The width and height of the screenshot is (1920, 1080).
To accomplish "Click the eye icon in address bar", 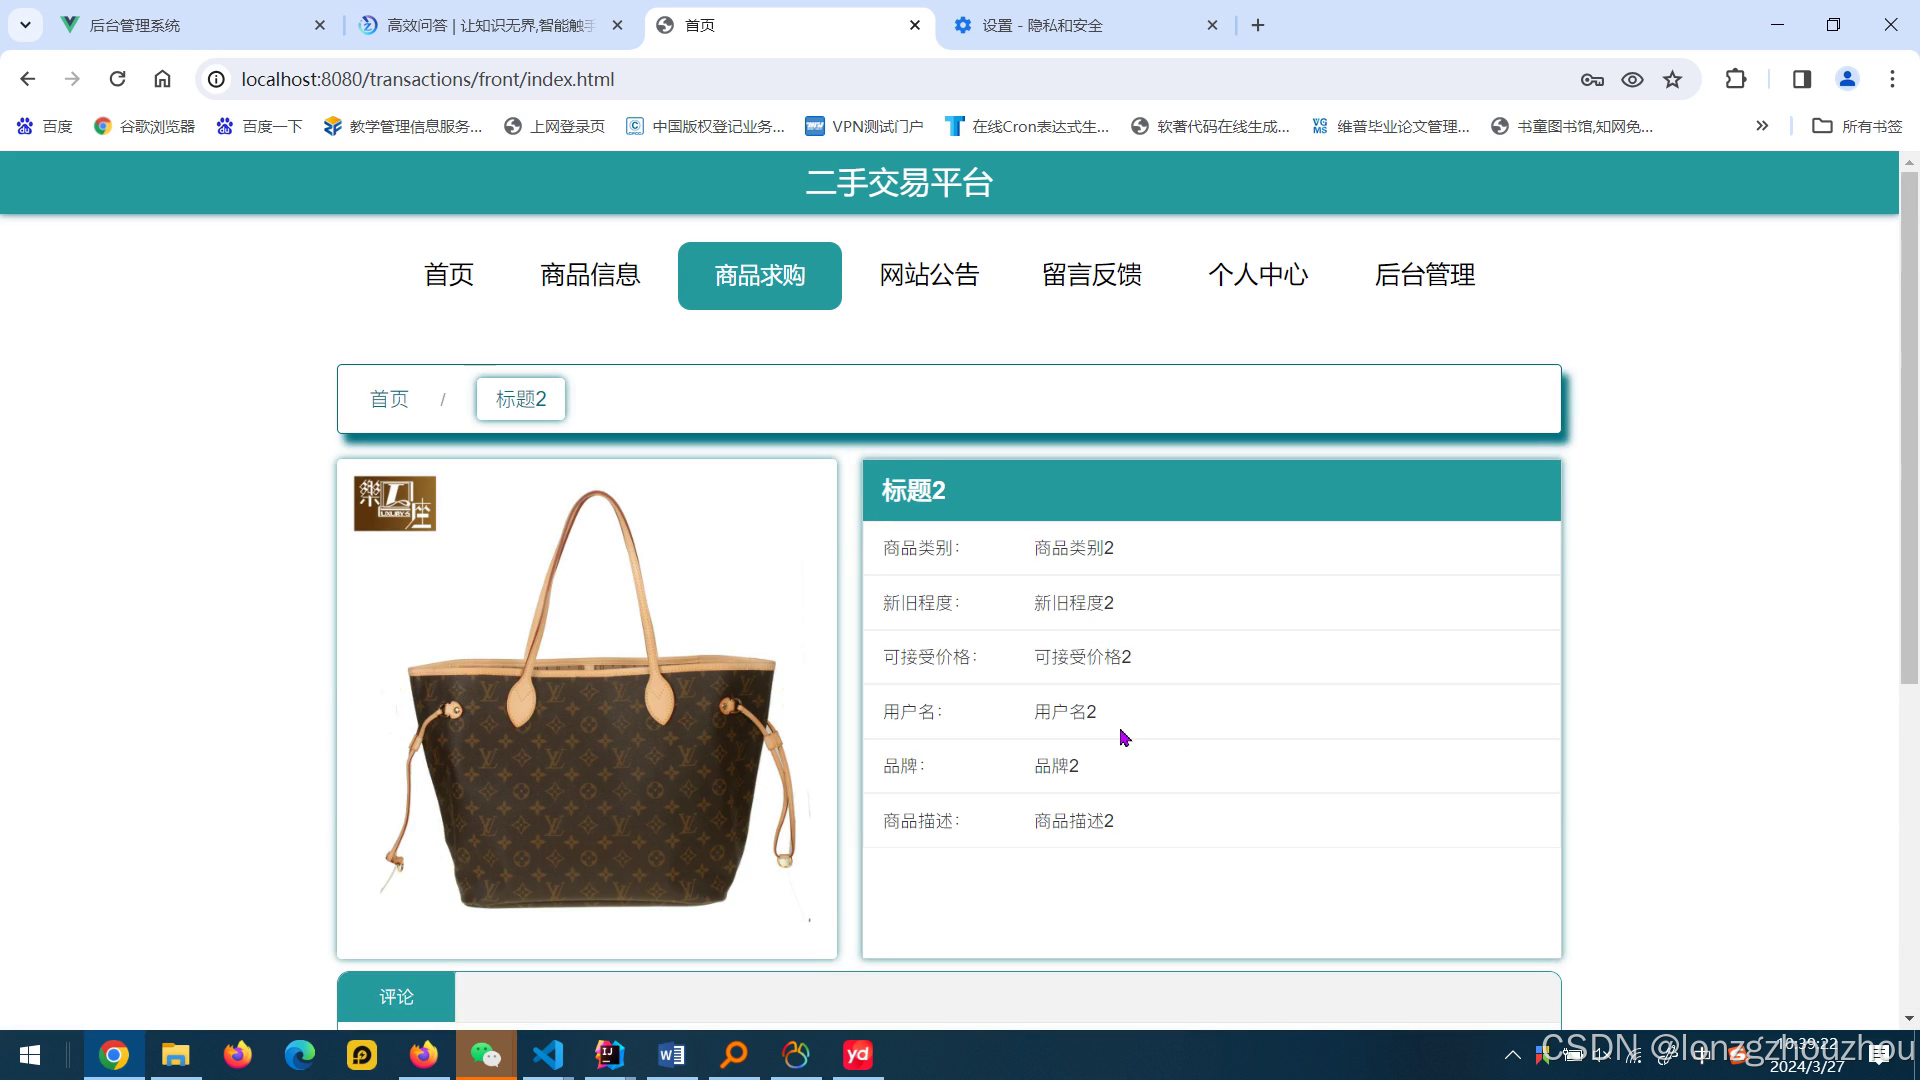I will (1632, 79).
